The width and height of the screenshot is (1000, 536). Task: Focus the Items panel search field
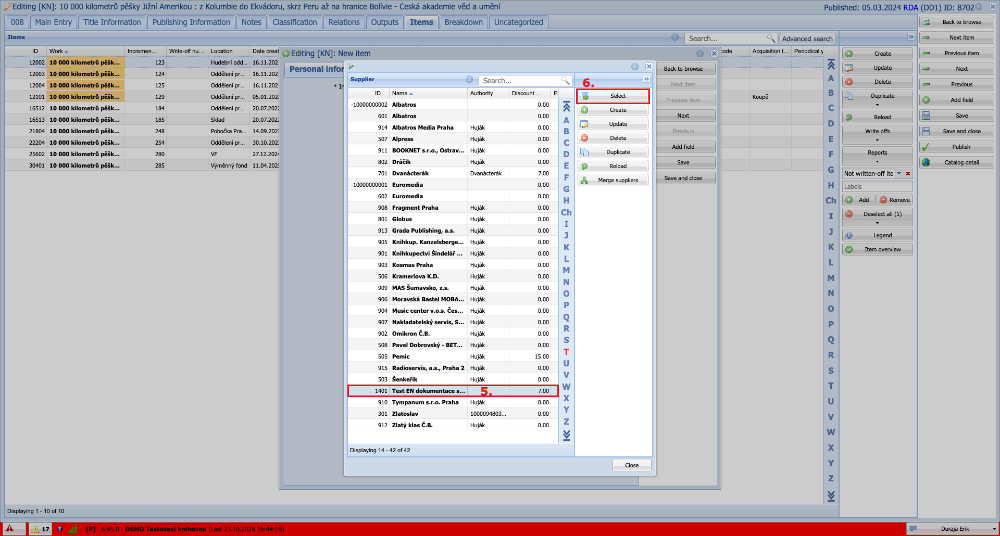(x=726, y=38)
